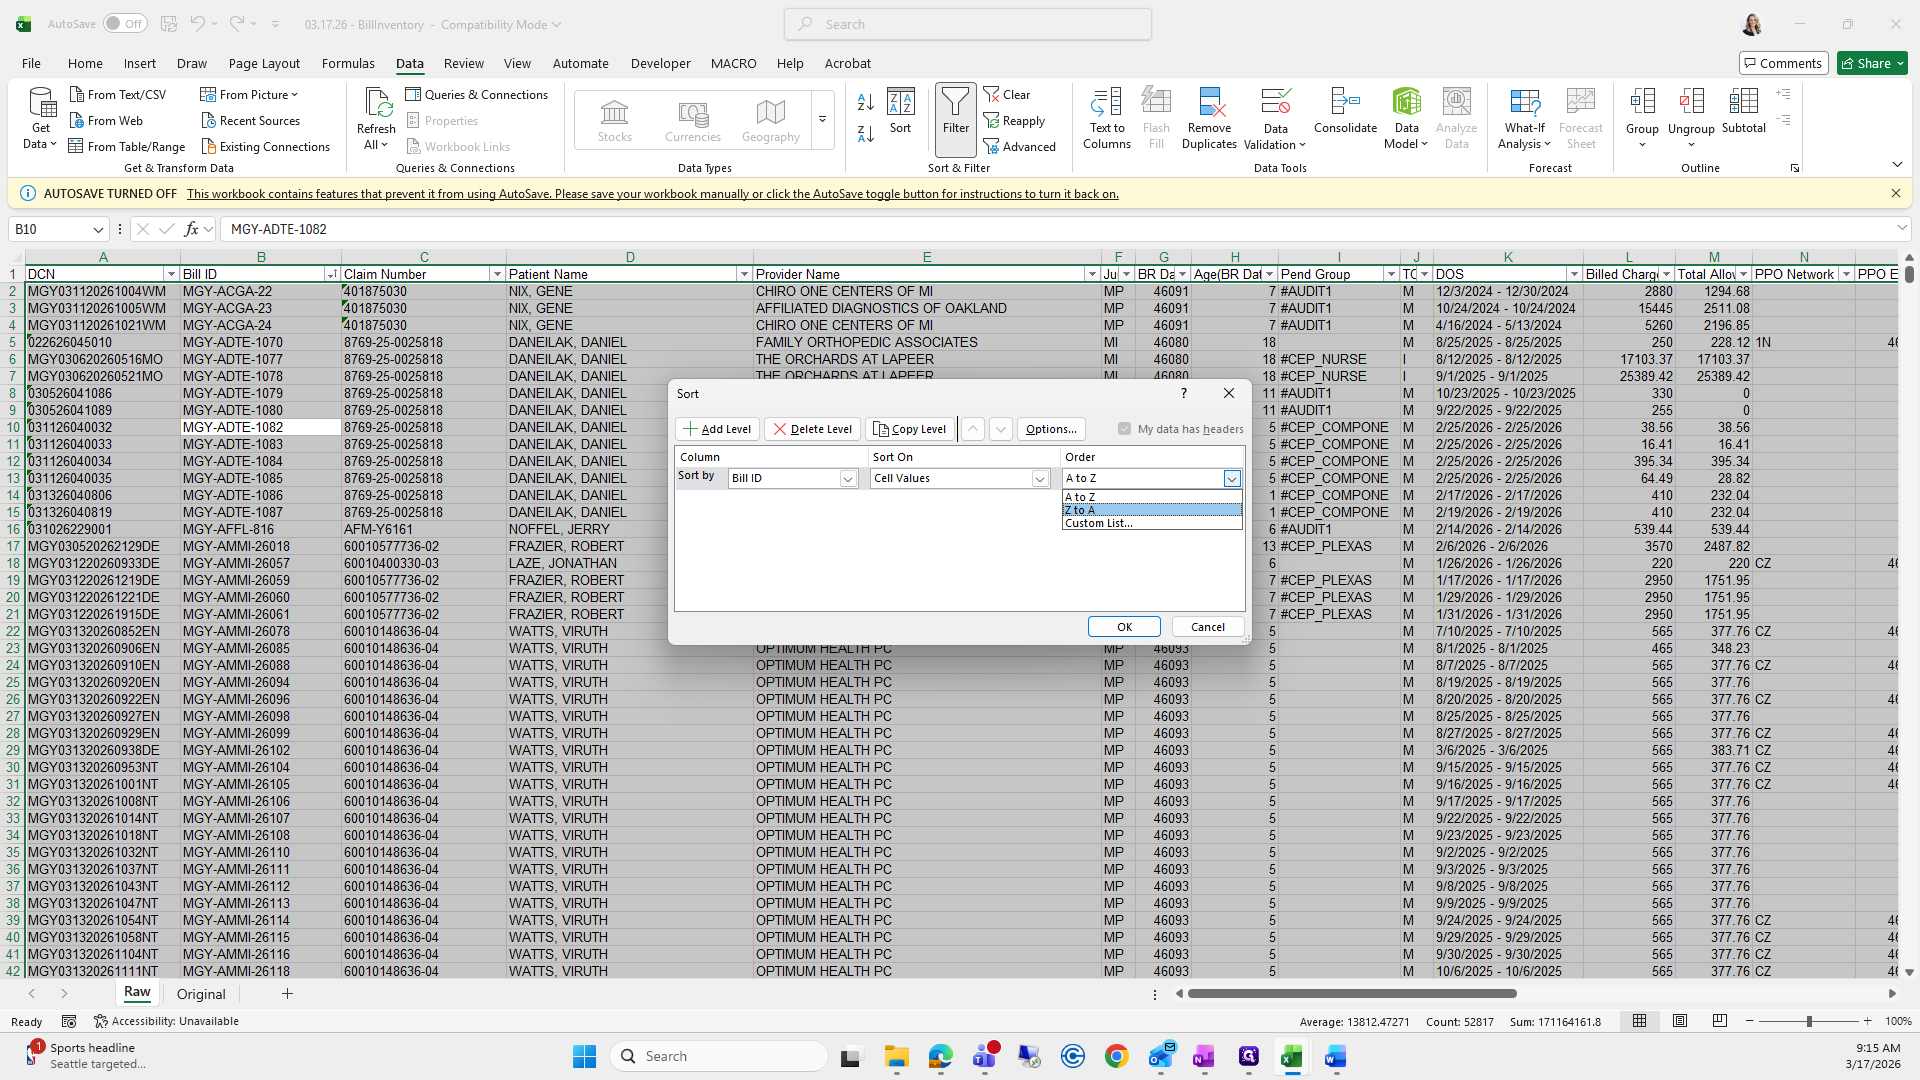Click Refresh All icon
The image size is (1920, 1080).
376,103
